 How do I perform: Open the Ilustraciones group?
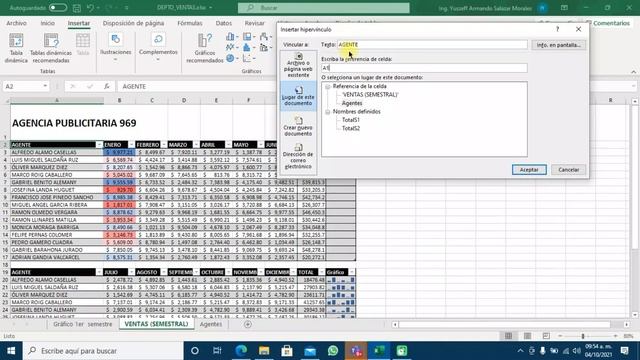click(116, 47)
